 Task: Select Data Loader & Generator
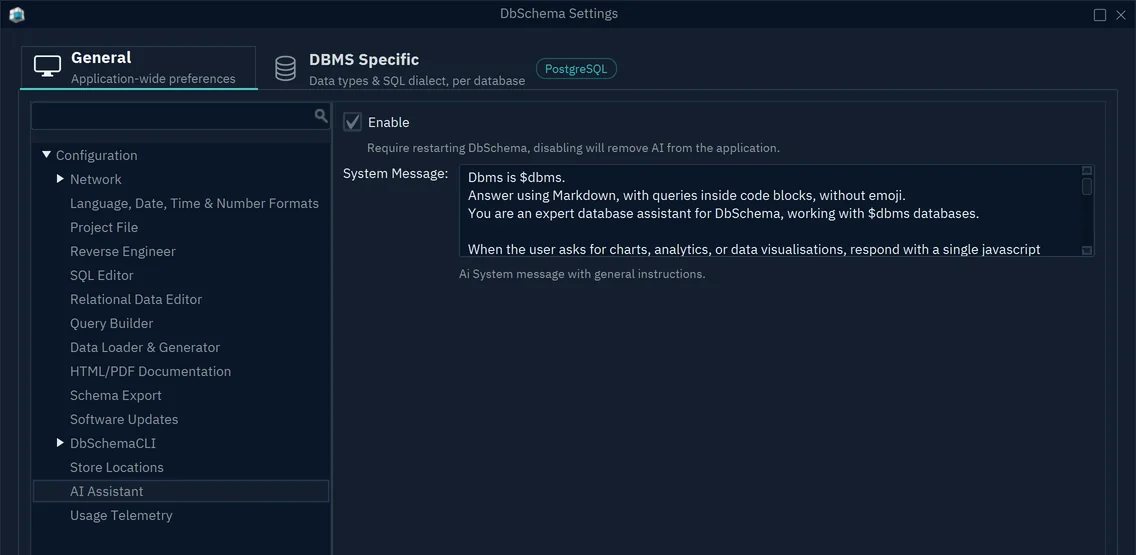[145, 347]
